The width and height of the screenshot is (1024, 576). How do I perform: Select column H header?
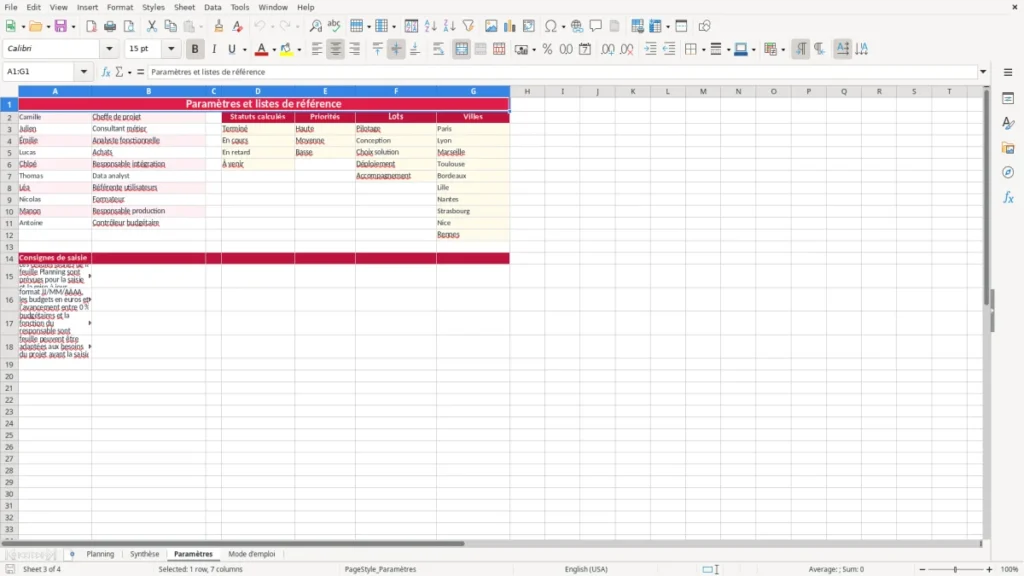click(x=527, y=91)
